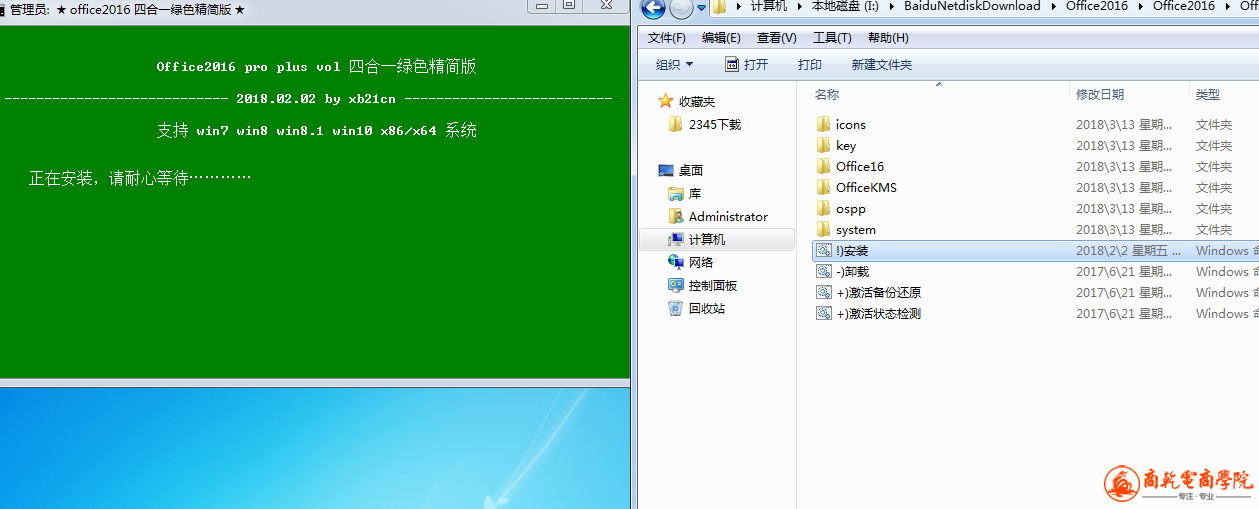Viewport: 1259px width, 509px height.
Task: Click the 正在安装 status line in console
Action: (139, 178)
